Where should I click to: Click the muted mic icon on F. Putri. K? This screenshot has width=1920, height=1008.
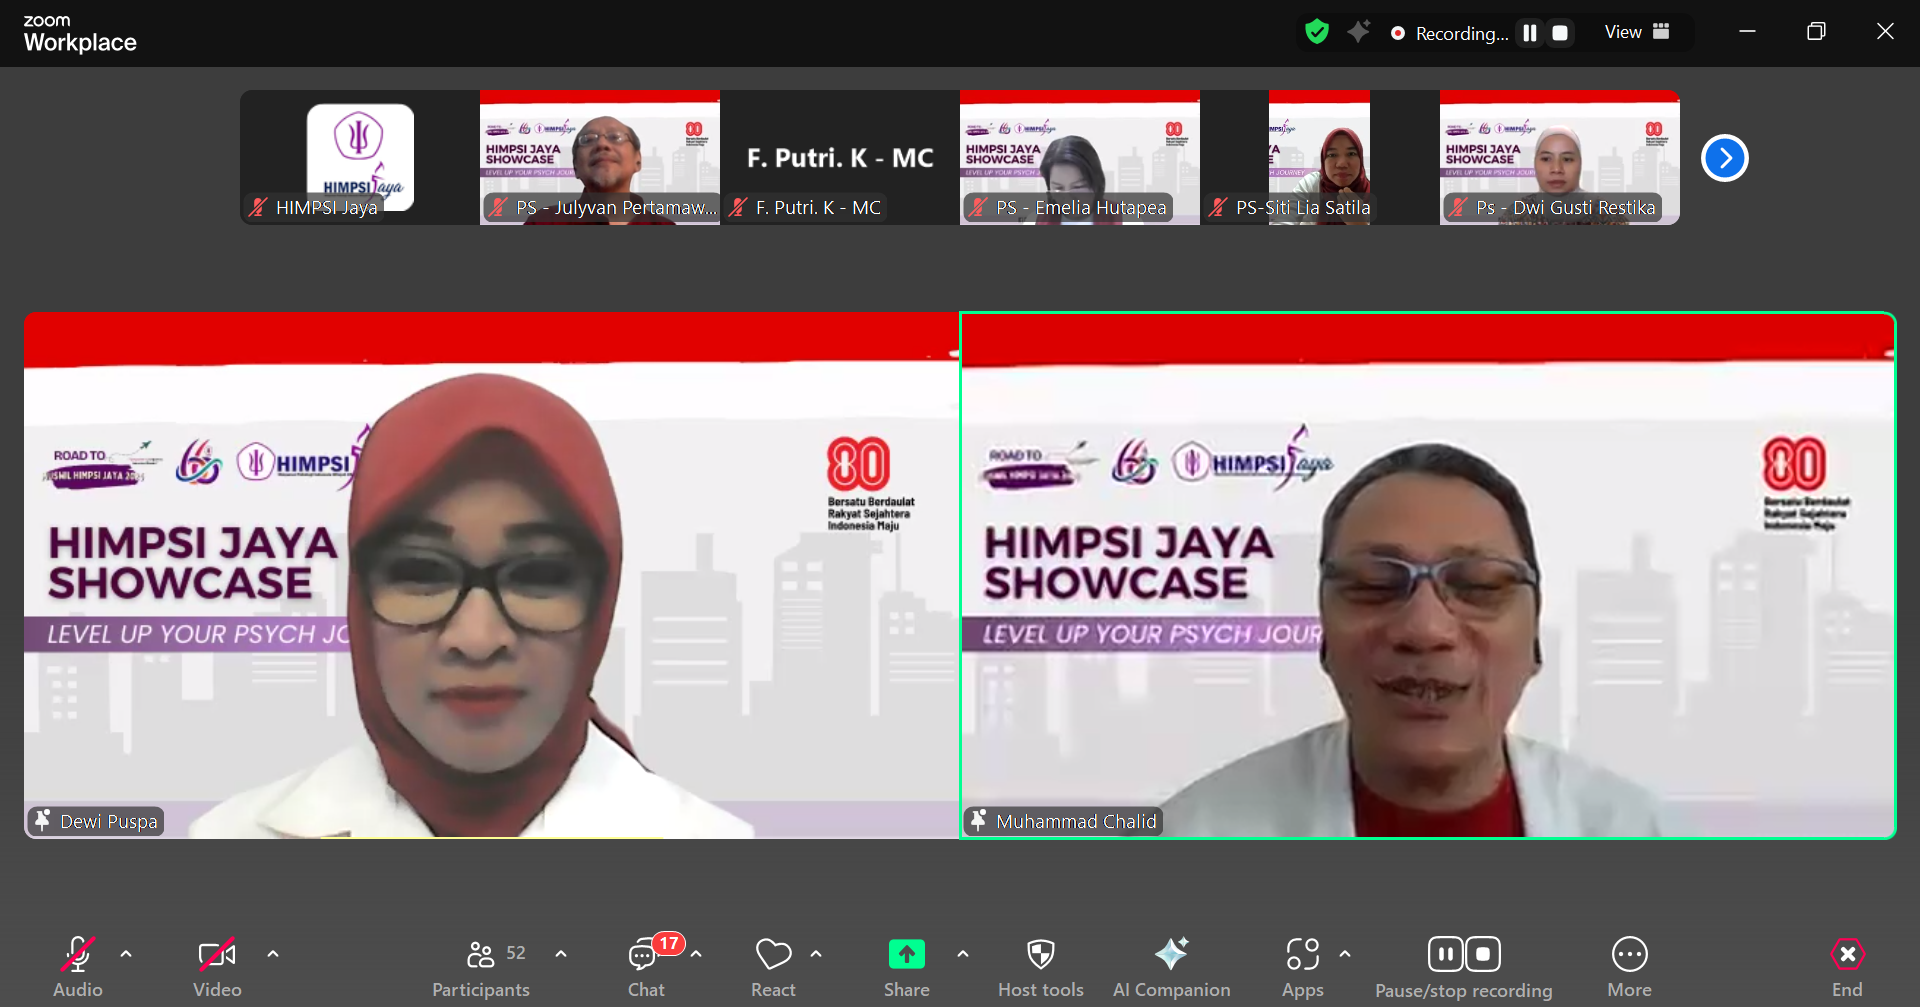738,207
